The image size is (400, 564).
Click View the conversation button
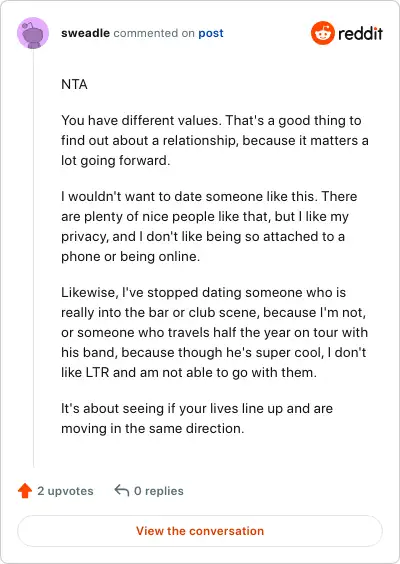click(200, 531)
